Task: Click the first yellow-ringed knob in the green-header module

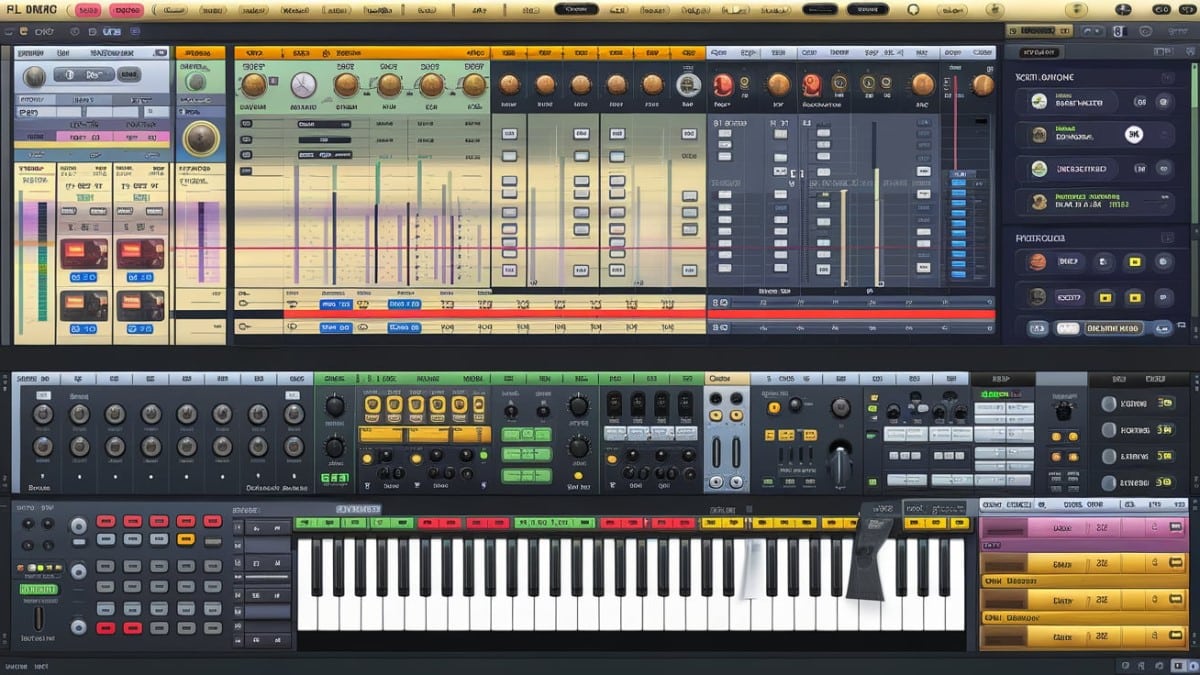Action: [x=372, y=405]
